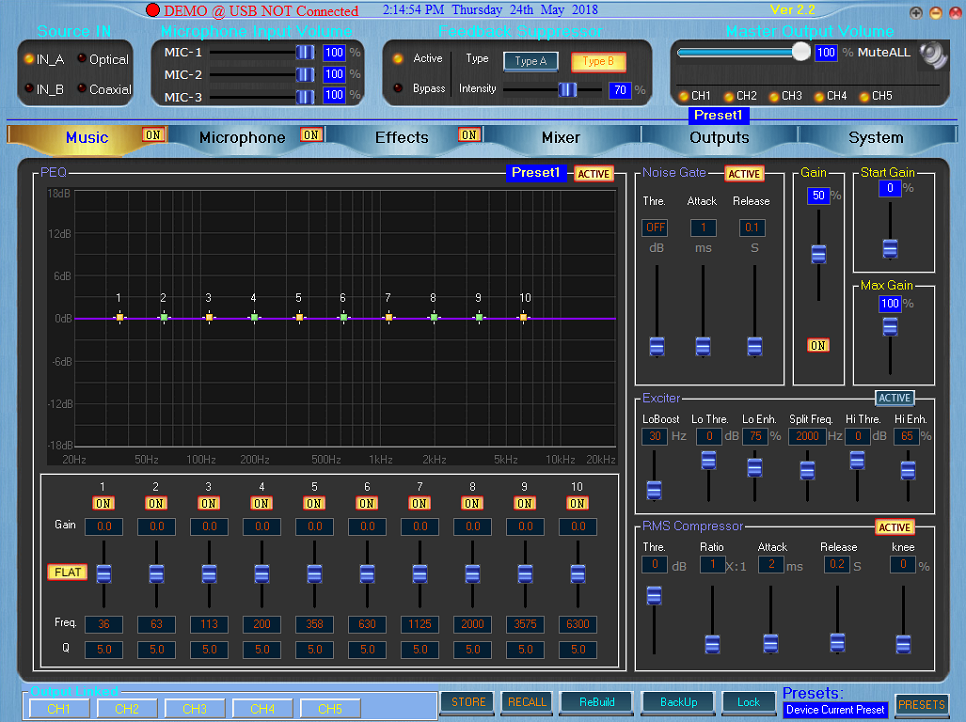Viewport: 966px width, 722px height.
Task: Choose feedback suppressor Type A
Action: pos(531,61)
